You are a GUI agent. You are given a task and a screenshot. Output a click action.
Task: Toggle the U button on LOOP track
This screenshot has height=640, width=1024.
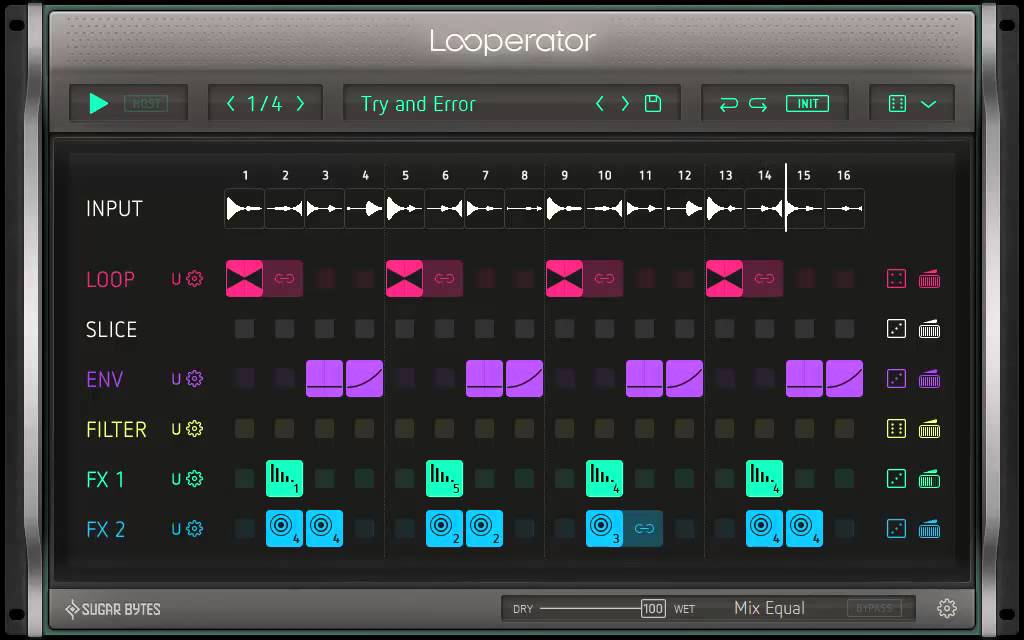coord(176,279)
